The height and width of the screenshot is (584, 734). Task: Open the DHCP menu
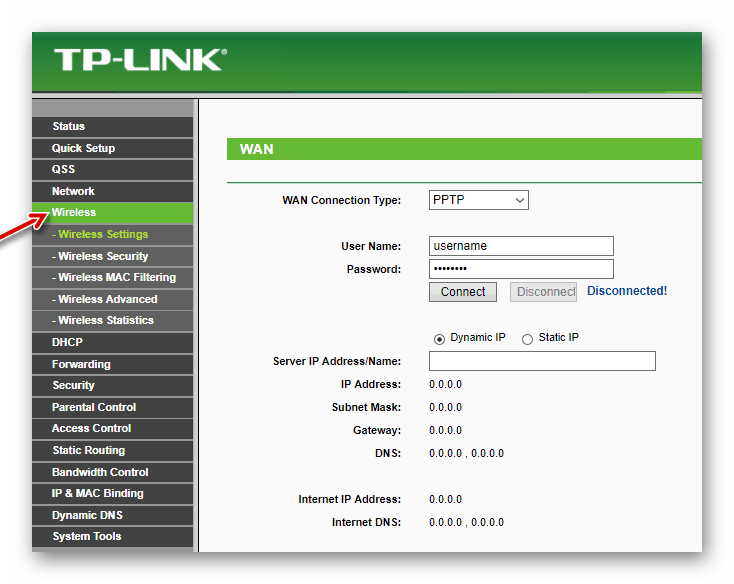tap(112, 343)
